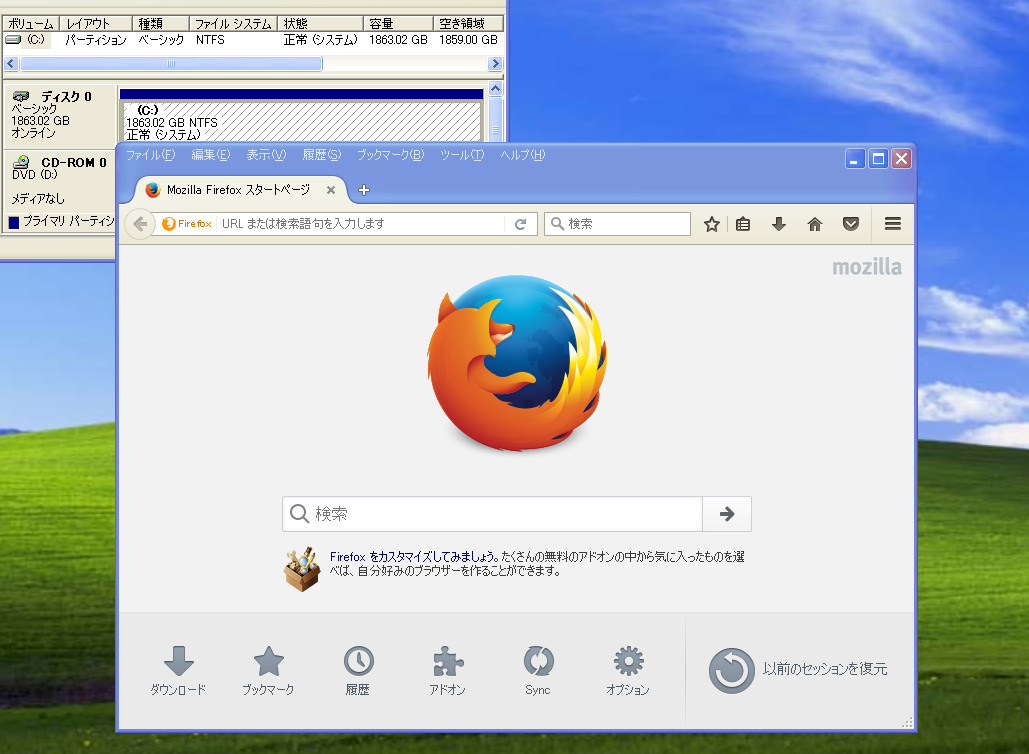Go to home page via house icon
The height and width of the screenshot is (754, 1029).
(x=814, y=224)
